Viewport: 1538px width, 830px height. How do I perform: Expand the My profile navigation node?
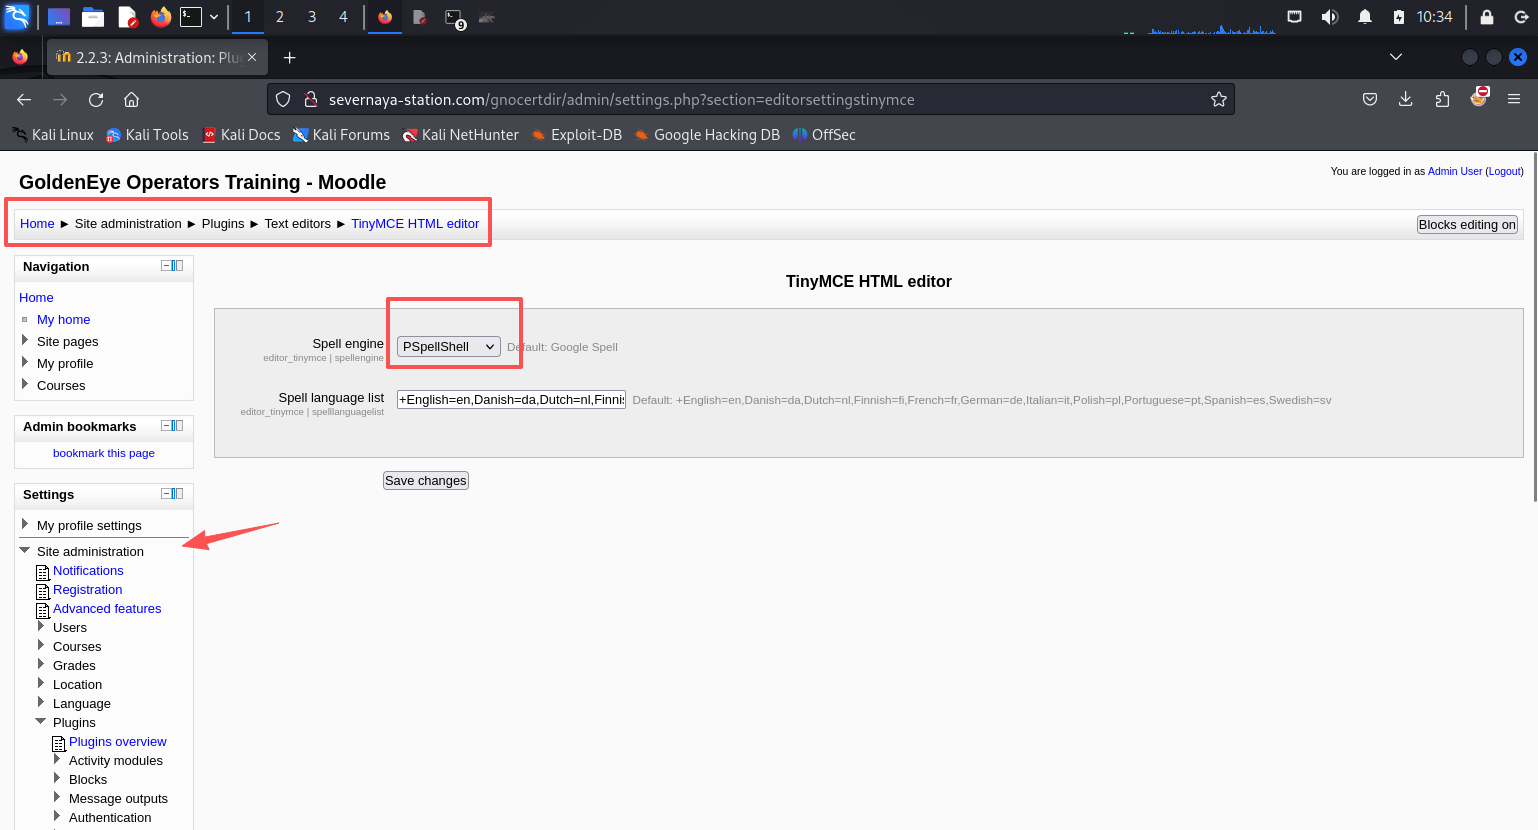(25, 363)
